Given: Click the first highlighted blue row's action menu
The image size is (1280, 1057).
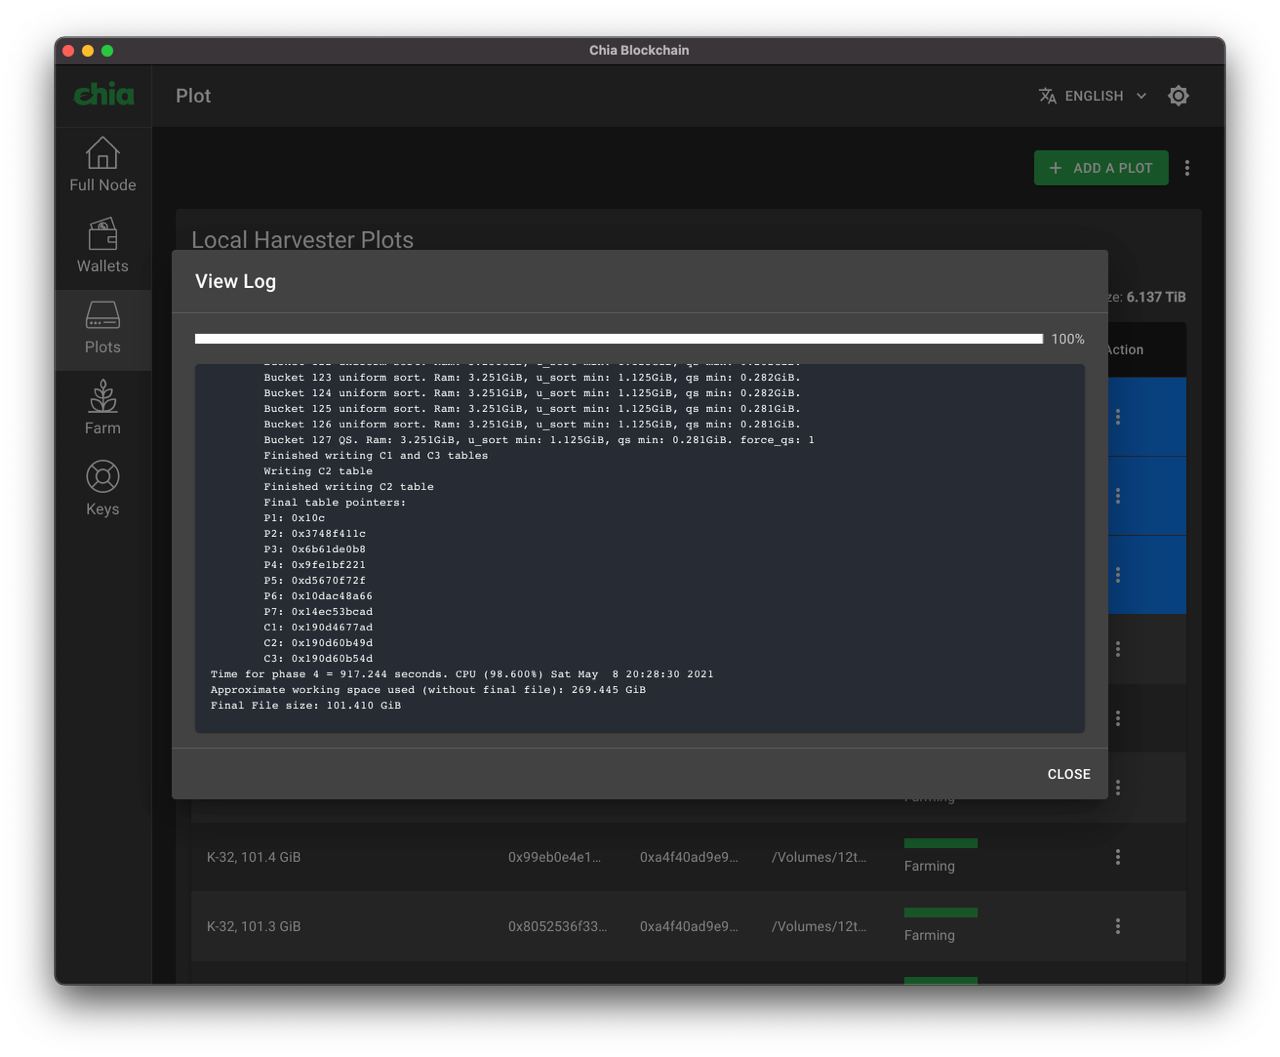Looking at the screenshot, I should [x=1118, y=417].
